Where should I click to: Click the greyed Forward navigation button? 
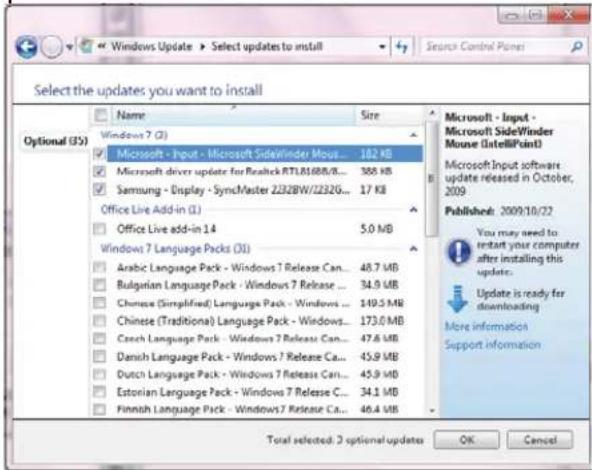[x=52, y=47]
